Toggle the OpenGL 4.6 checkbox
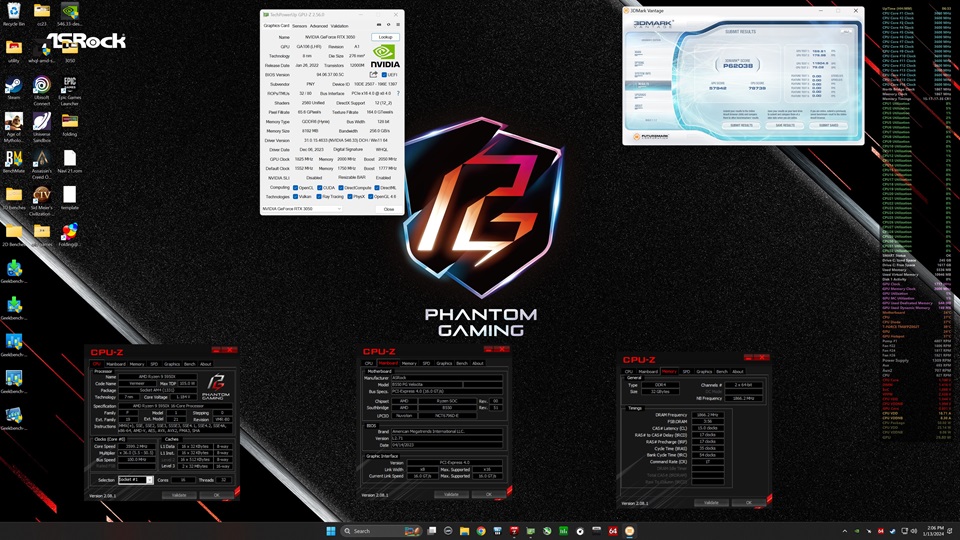Image resolution: width=960 pixels, height=540 pixels. point(370,197)
